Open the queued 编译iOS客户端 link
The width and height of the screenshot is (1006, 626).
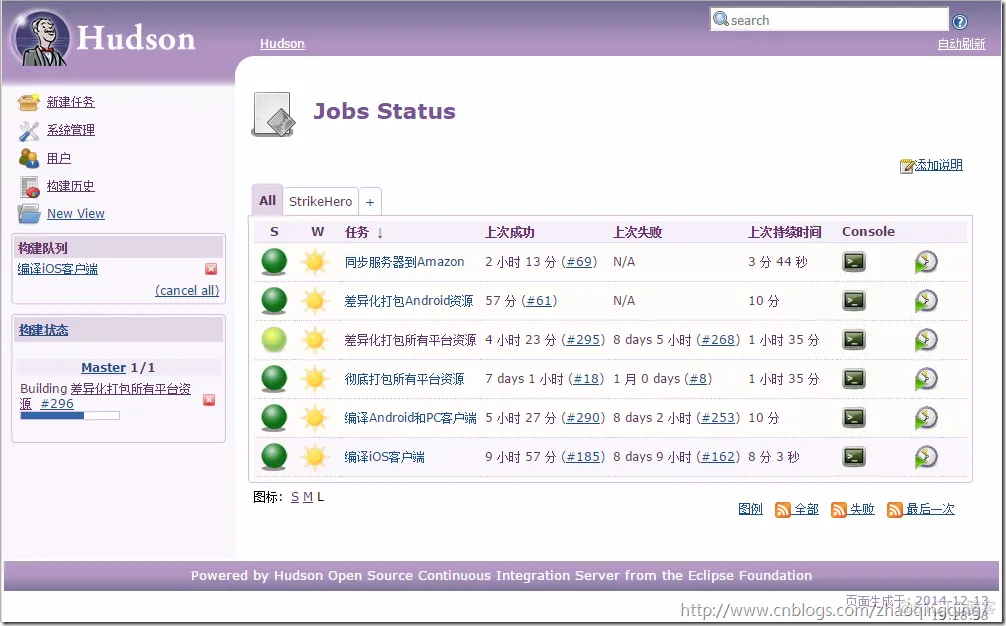[x=58, y=269]
